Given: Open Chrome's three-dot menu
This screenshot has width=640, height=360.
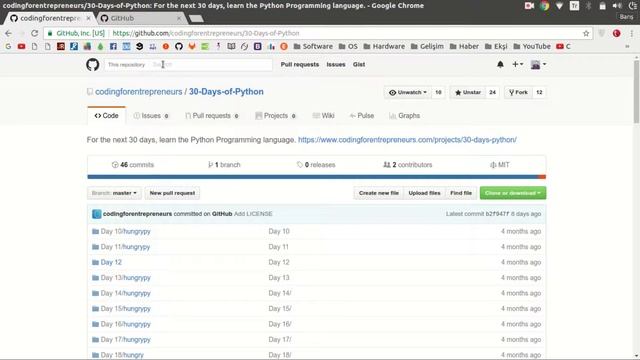Looking at the screenshot, I should tap(631, 33).
